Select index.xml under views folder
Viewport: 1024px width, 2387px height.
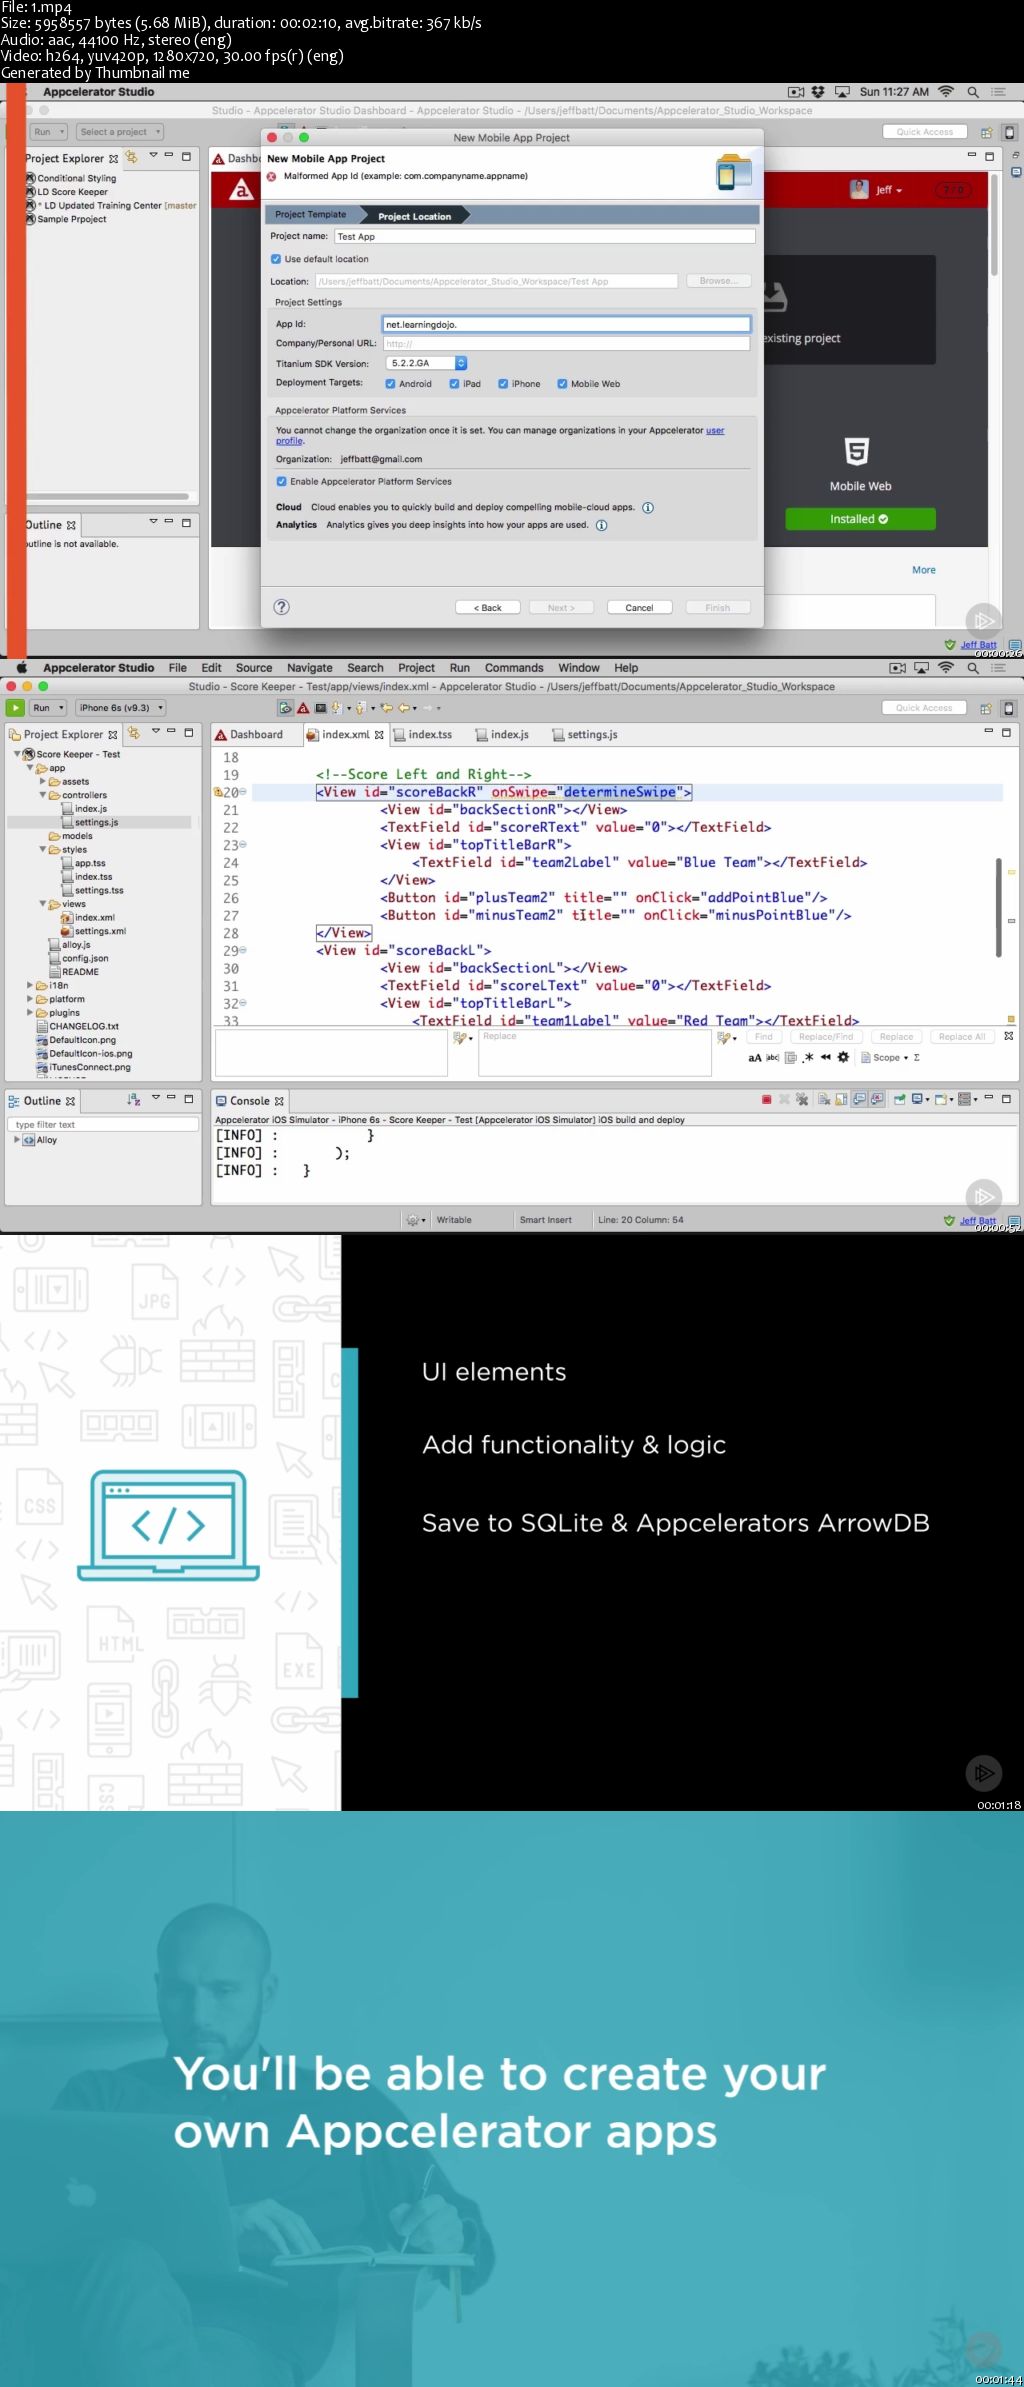[95, 917]
